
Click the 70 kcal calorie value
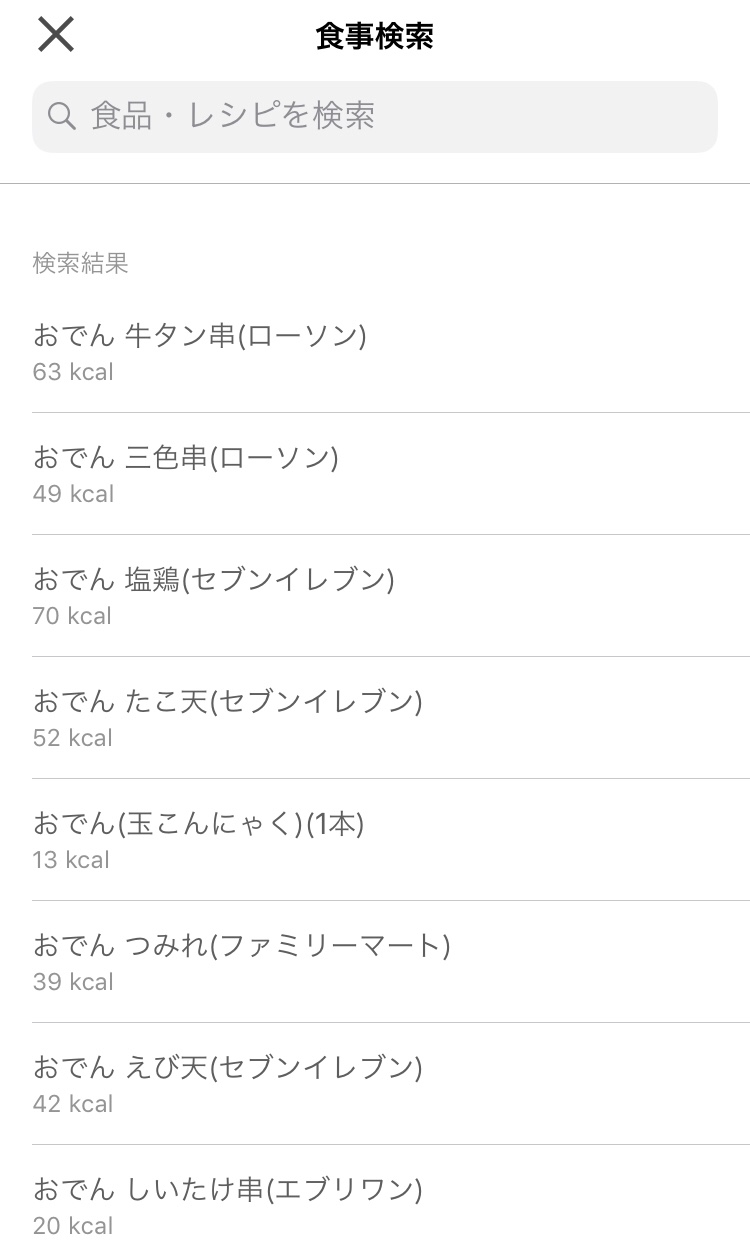tap(72, 616)
